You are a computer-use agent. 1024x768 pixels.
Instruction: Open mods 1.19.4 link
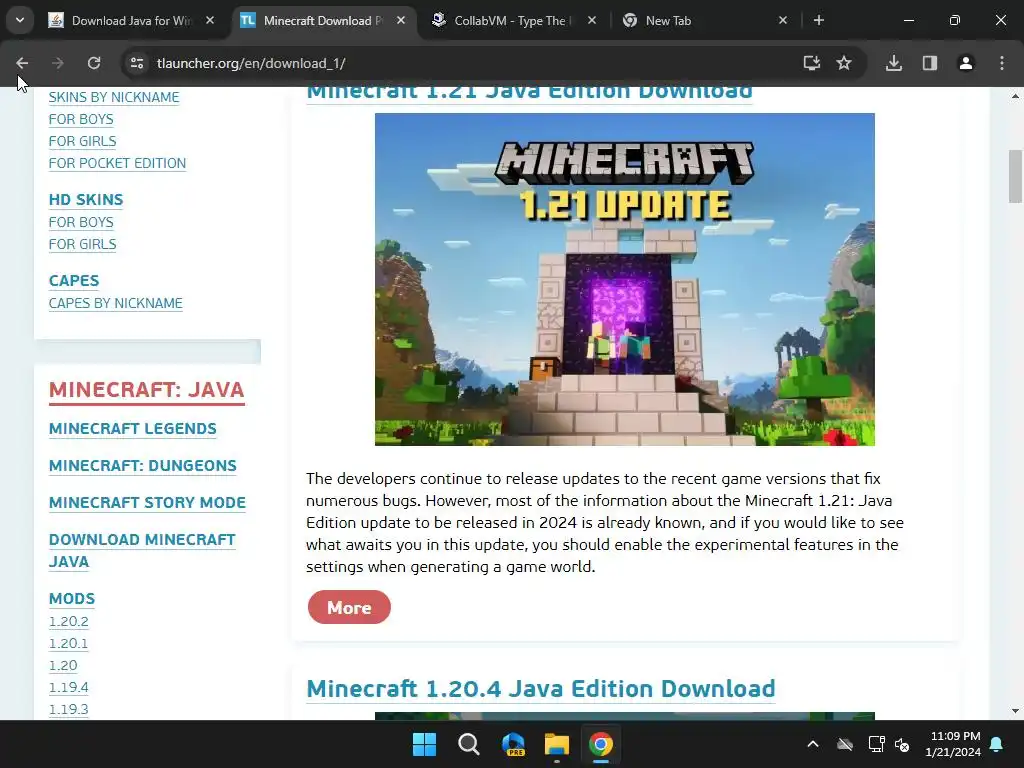[69, 688]
